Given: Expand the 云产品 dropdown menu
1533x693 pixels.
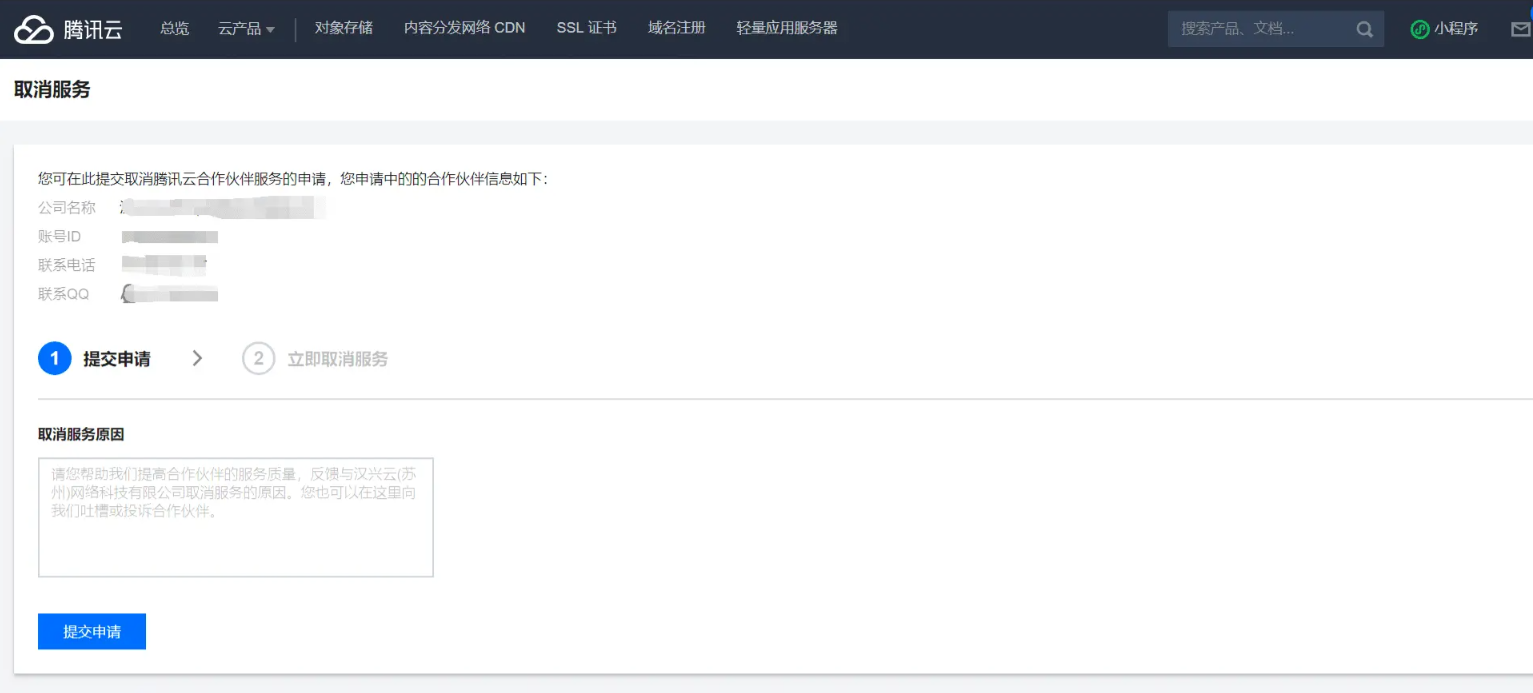Looking at the screenshot, I should click(x=246, y=29).
